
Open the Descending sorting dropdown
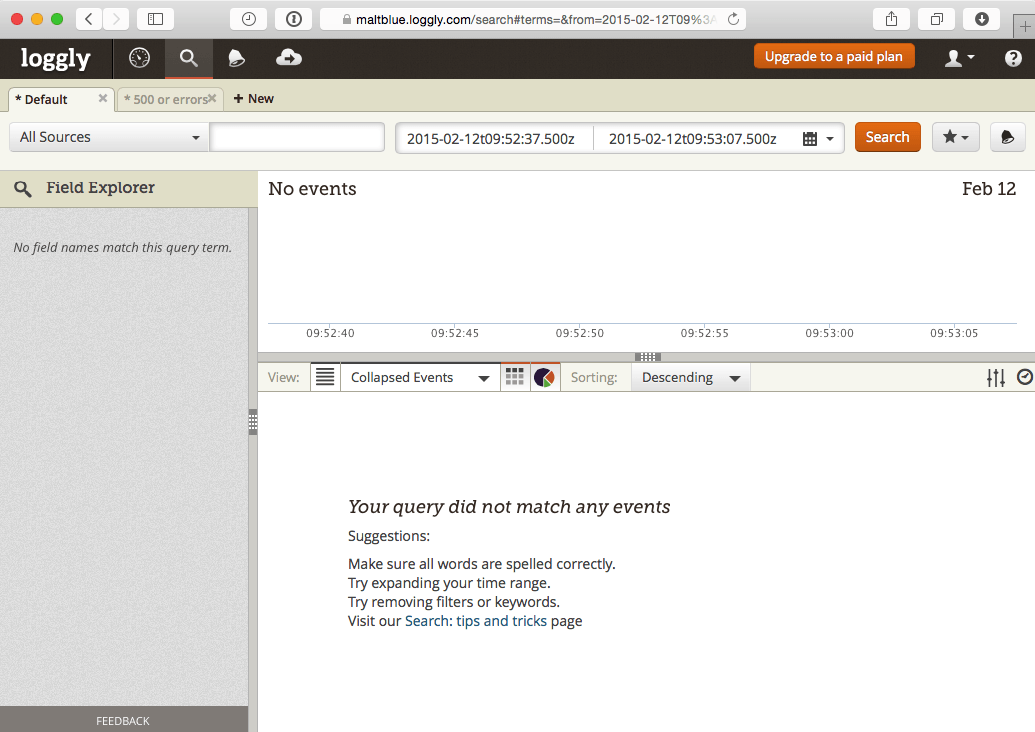click(690, 378)
